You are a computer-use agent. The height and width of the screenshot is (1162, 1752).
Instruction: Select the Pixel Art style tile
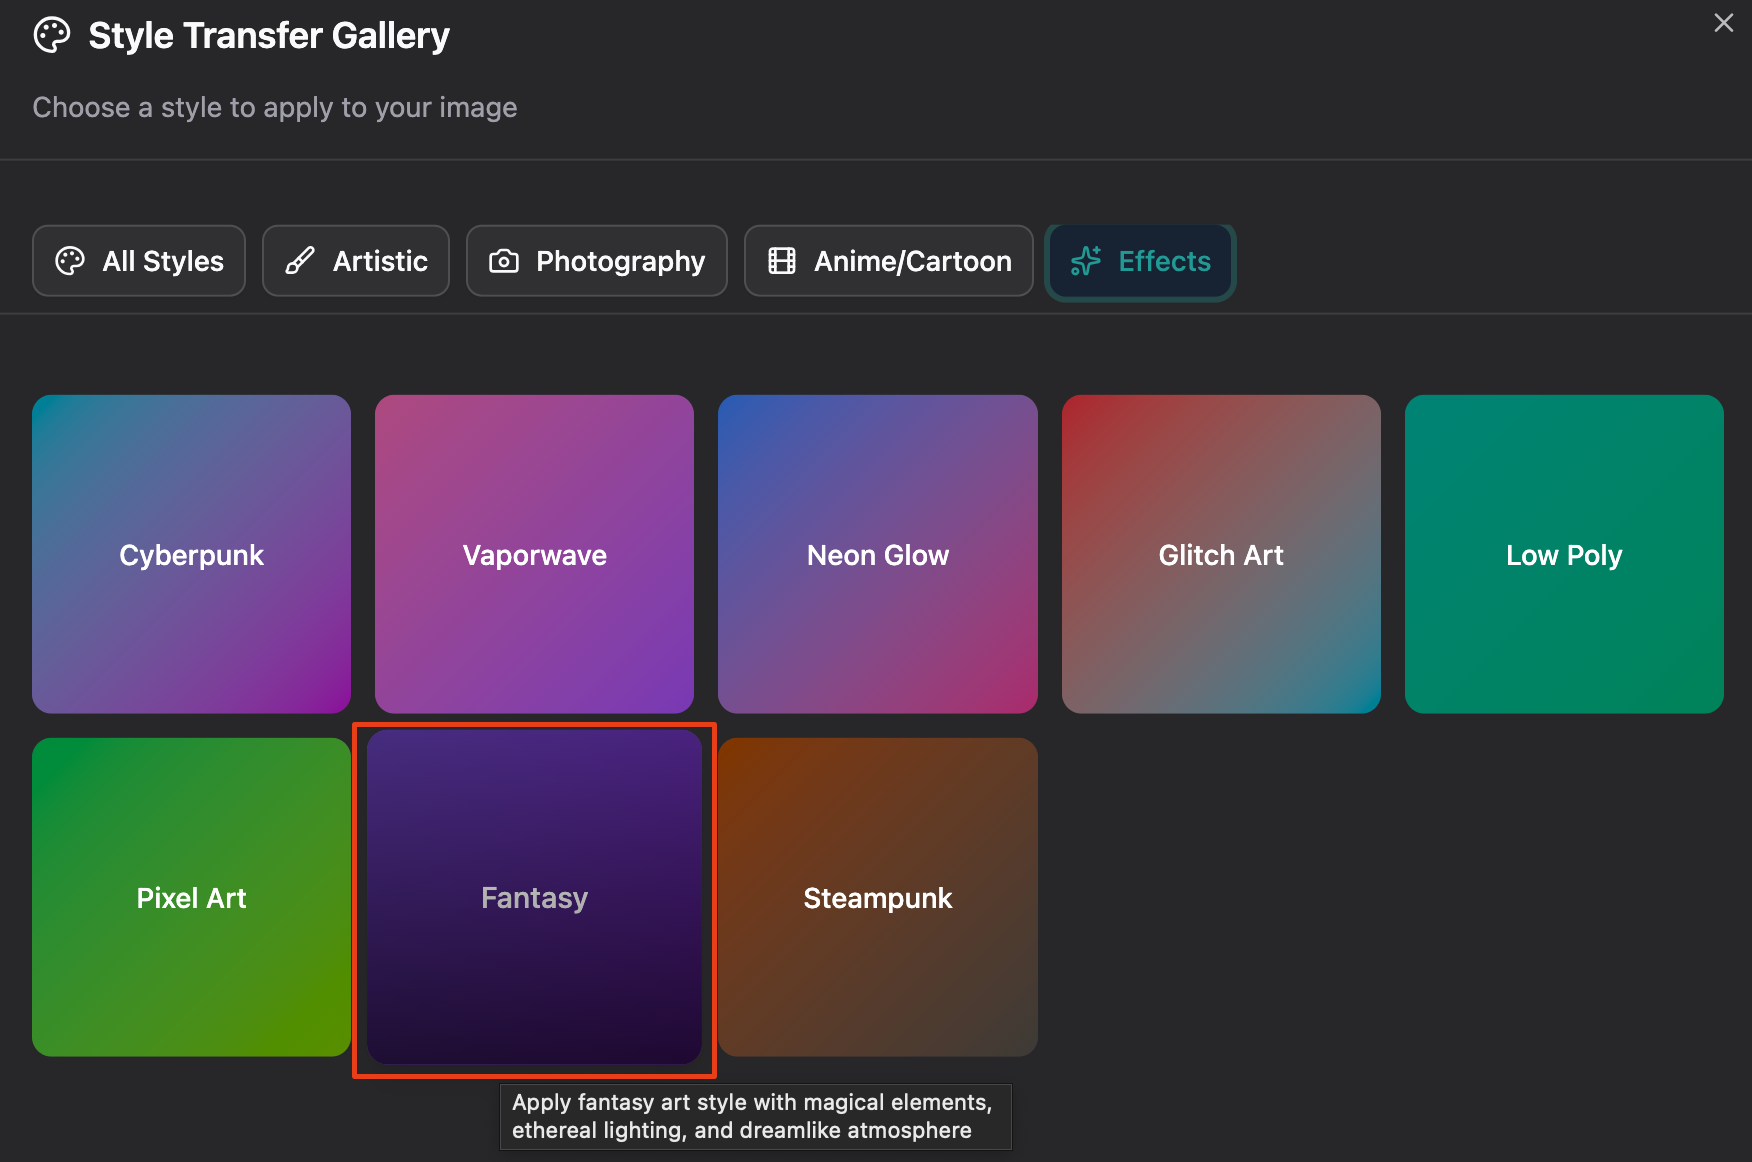(191, 897)
